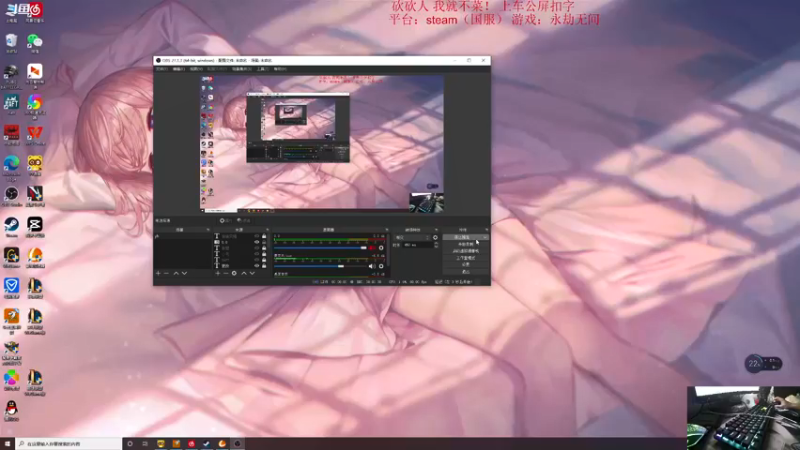The image size is (800, 450).
Task: Toggle visibility eye of the last source row
Action: click(x=257, y=266)
